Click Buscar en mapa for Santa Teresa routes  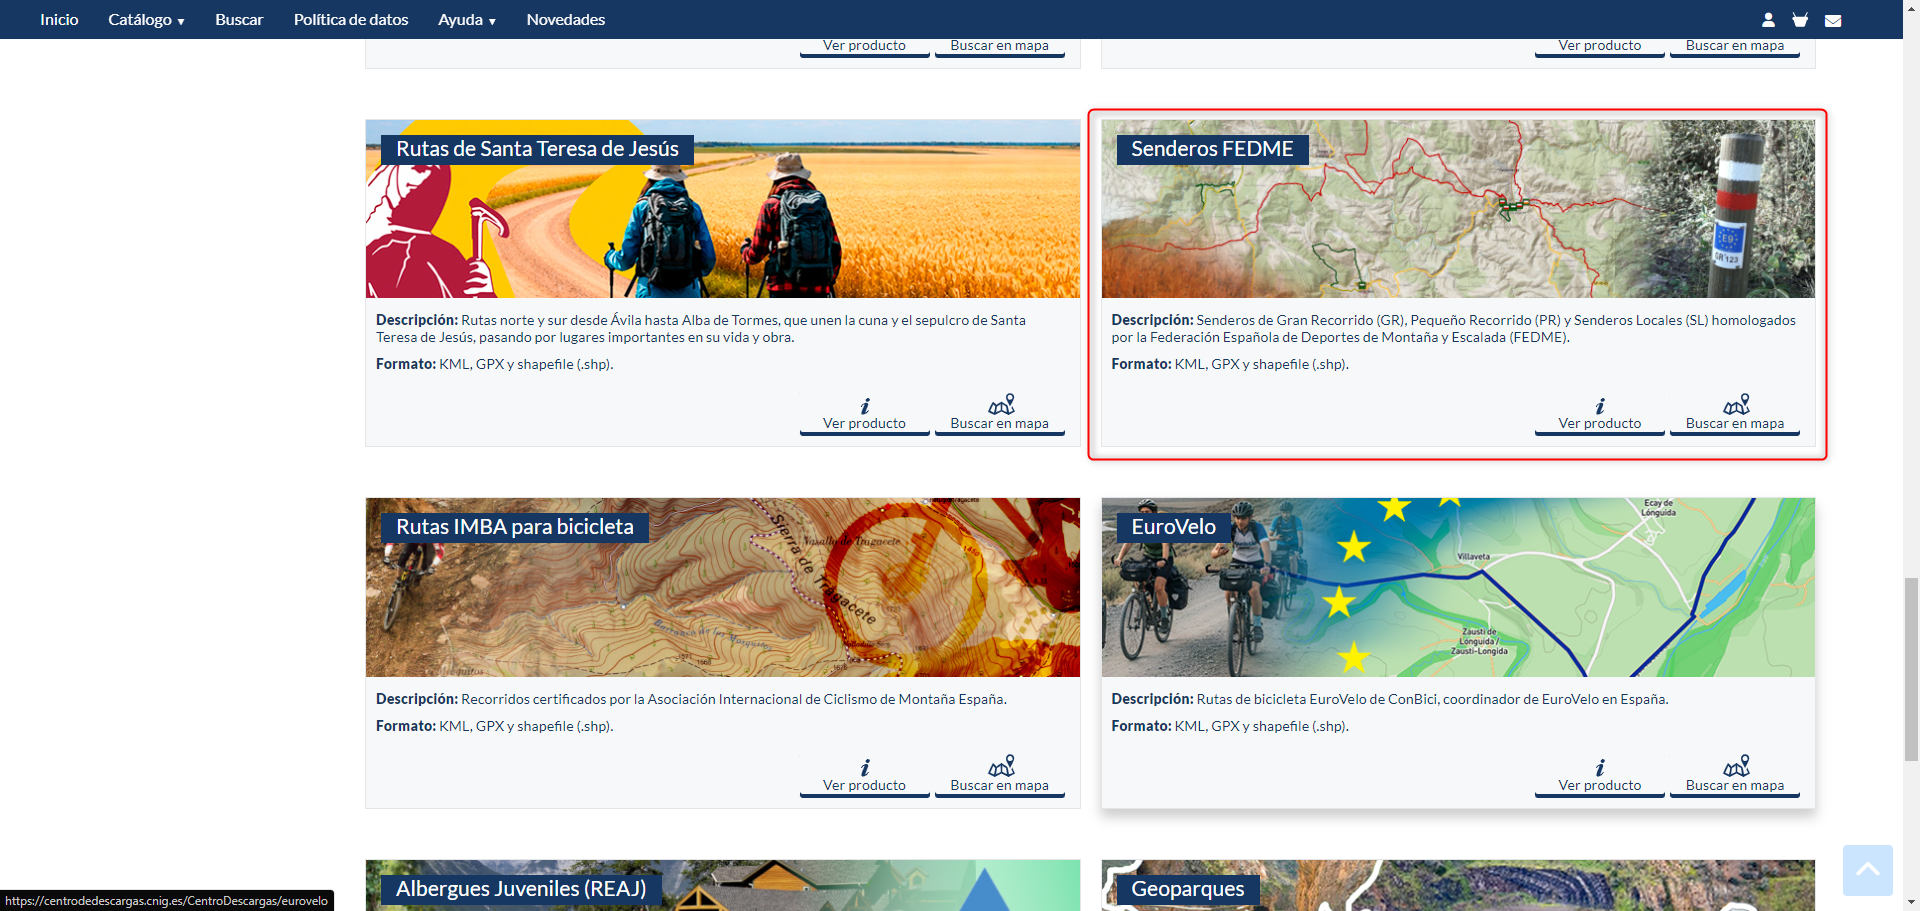pyautogui.click(x=999, y=423)
